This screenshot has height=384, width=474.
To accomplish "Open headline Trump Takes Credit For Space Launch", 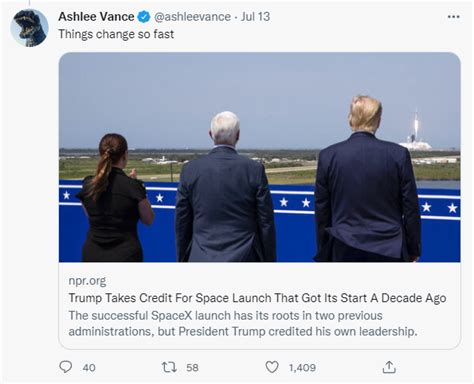I will click(257, 298).
